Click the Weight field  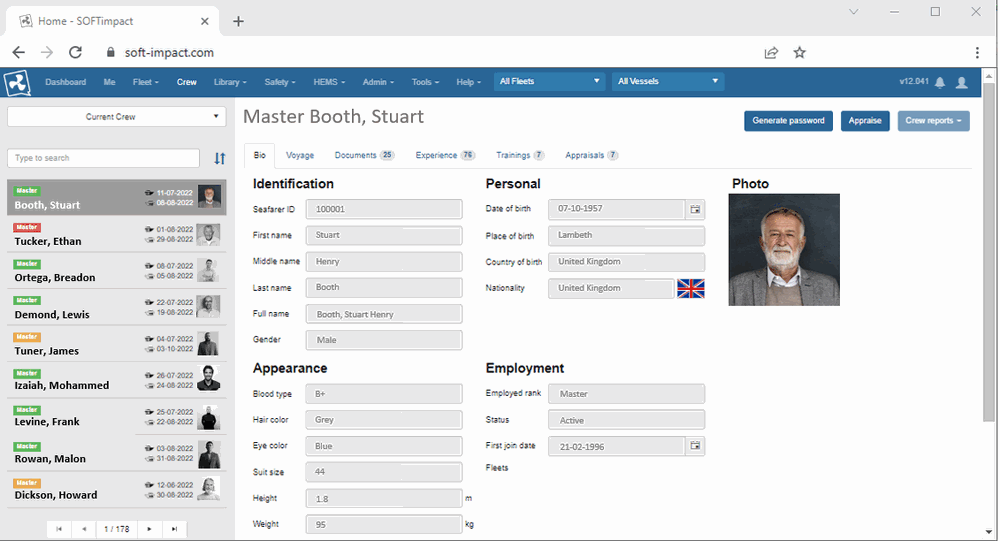click(384, 524)
